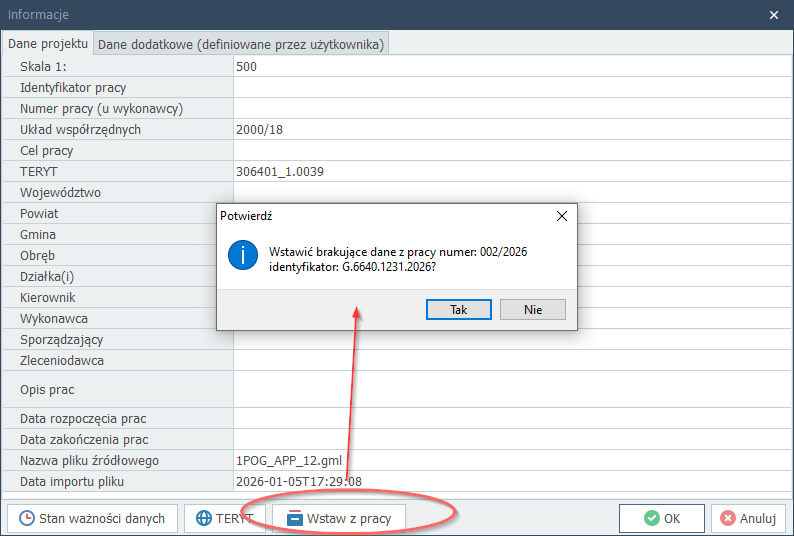Image resolution: width=794 pixels, height=536 pixels.
Task: Click the Wstaw z pracy briefcase icon
Action: point(295,518)
